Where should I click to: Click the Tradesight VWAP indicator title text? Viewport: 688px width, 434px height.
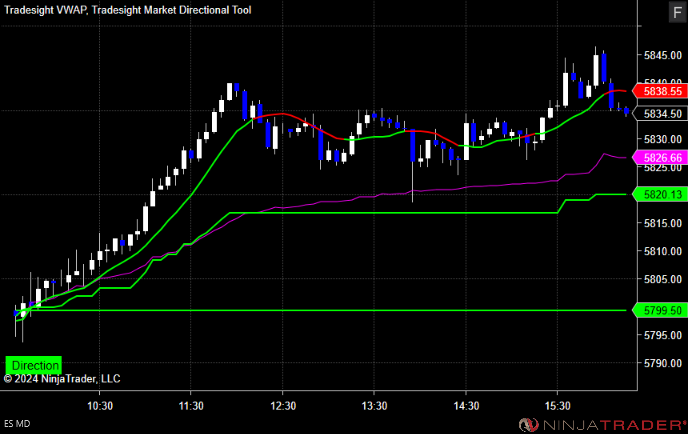(x=46, y=10)
